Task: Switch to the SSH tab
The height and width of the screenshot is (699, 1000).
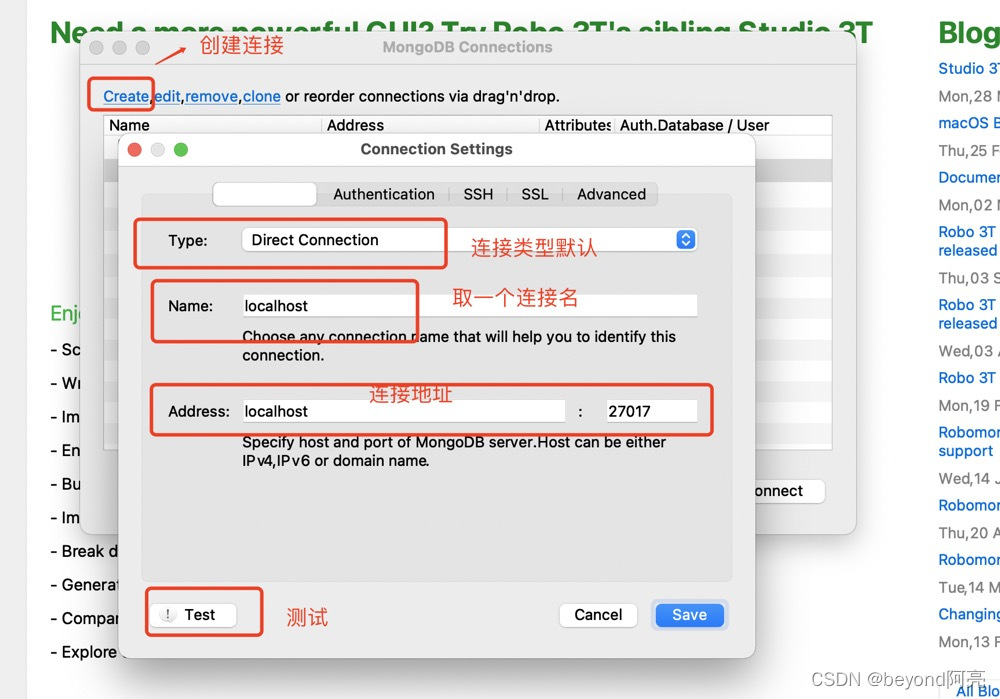Action: pyautogui.click(x=478, y=194)
